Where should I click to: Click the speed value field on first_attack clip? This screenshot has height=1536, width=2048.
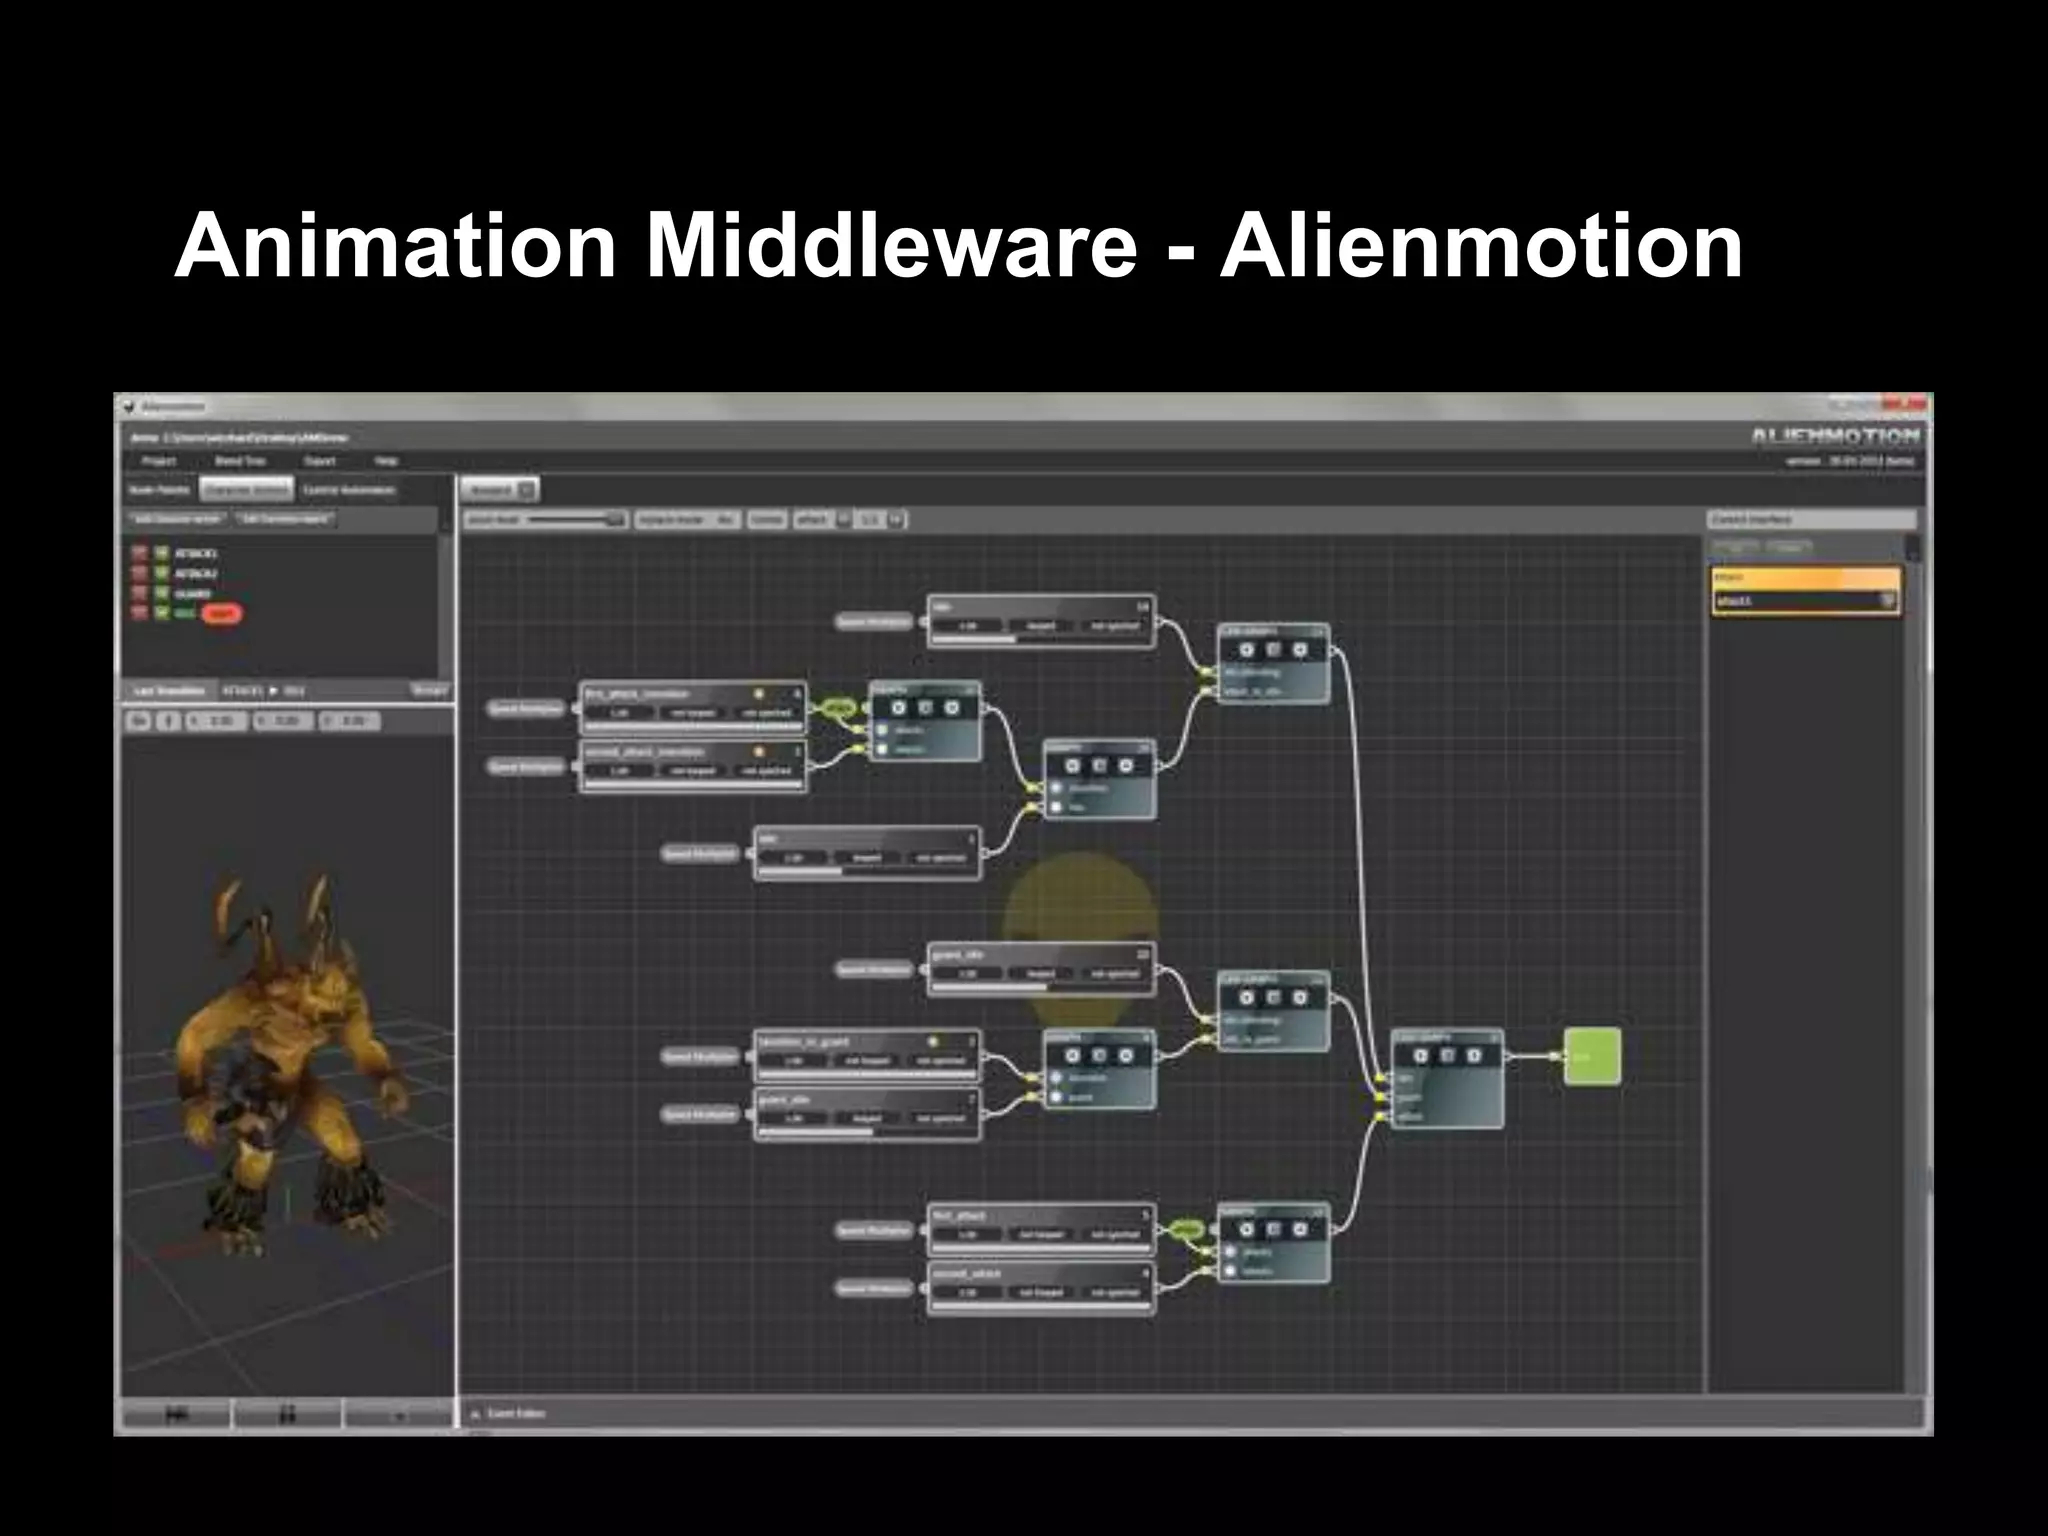coord(967,1235)
